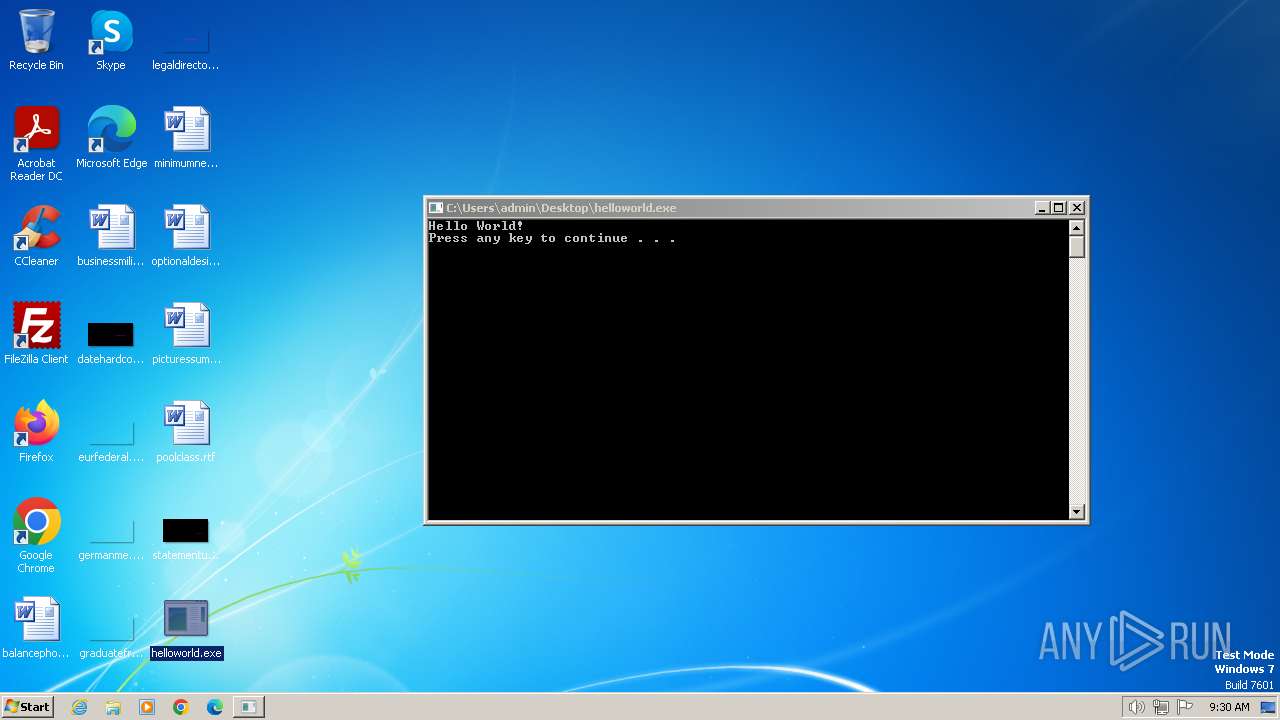Image resolution: width=1280 pixels, height=720 pixels.
Task: Click the 'Hello World!' console output line
Action: click(x=476, y=226)
